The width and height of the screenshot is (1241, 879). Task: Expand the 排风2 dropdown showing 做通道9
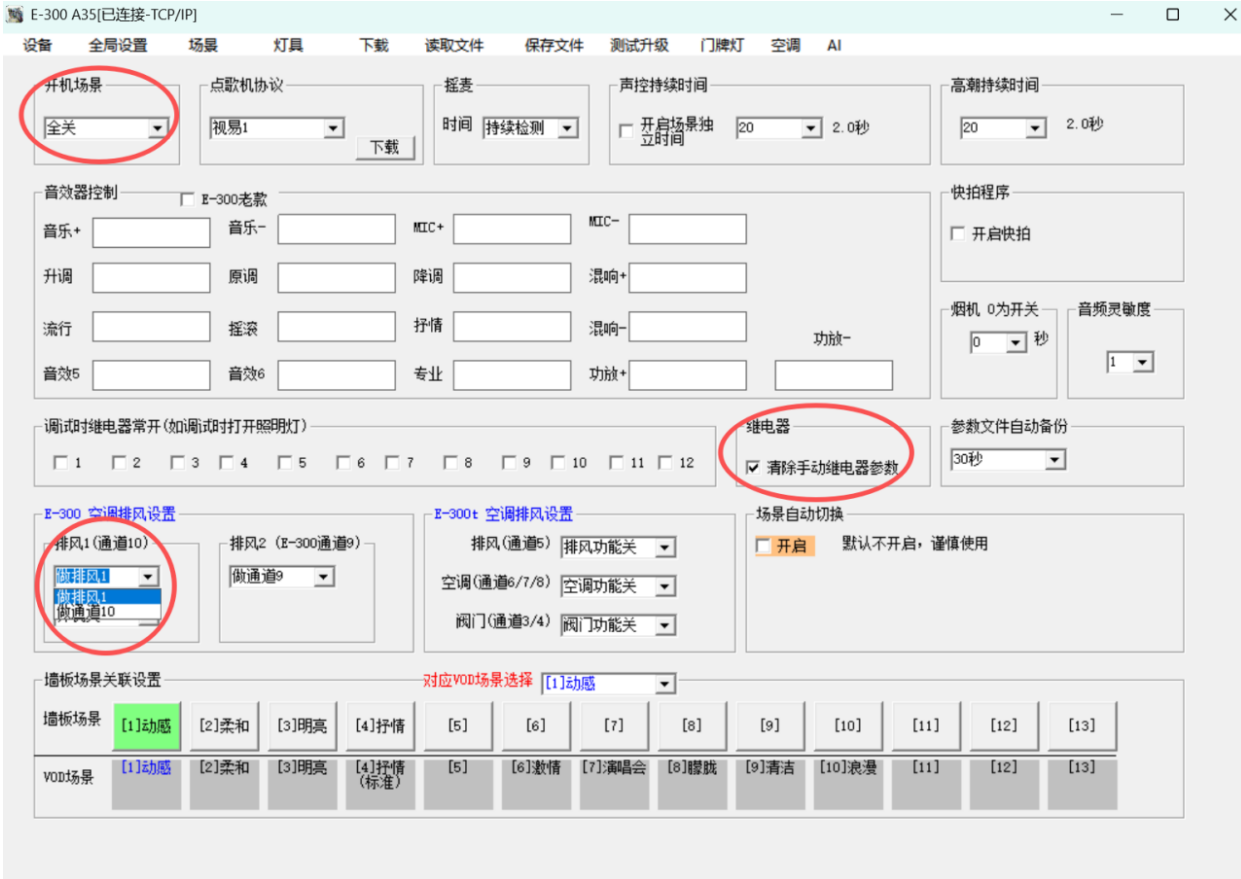click(x=324, y=577)
